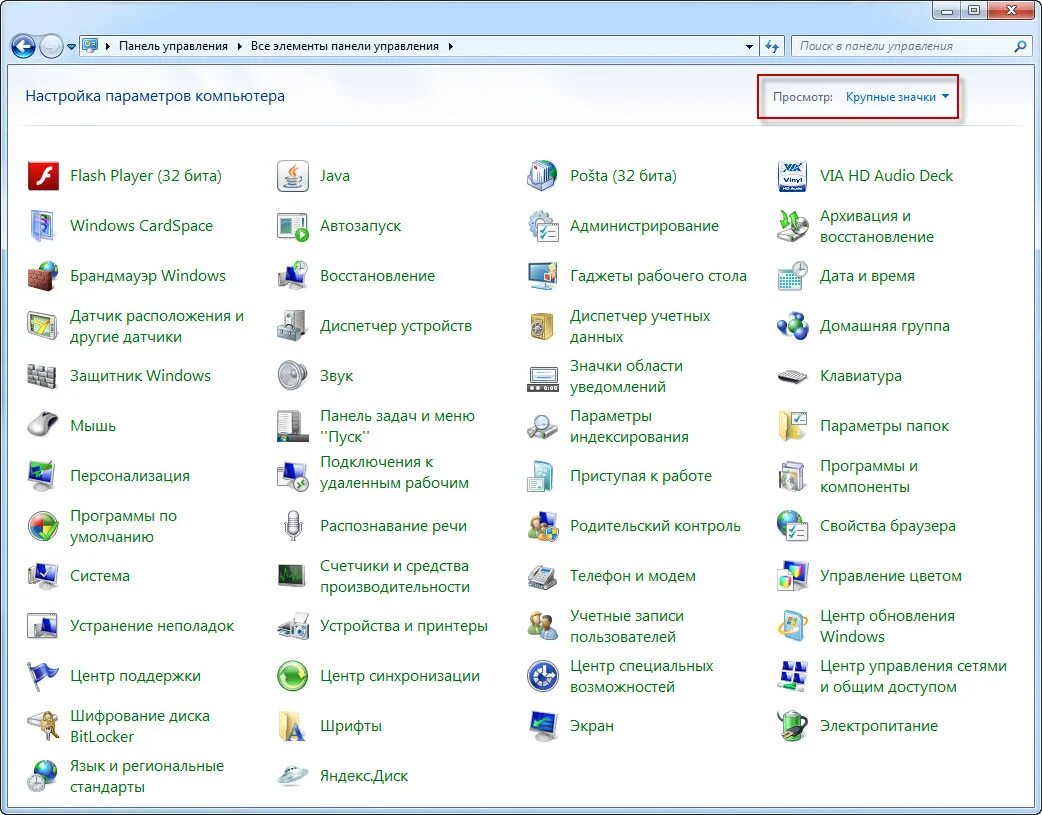
Task: Click the Управление цветом icon
Action: (792, 576)
